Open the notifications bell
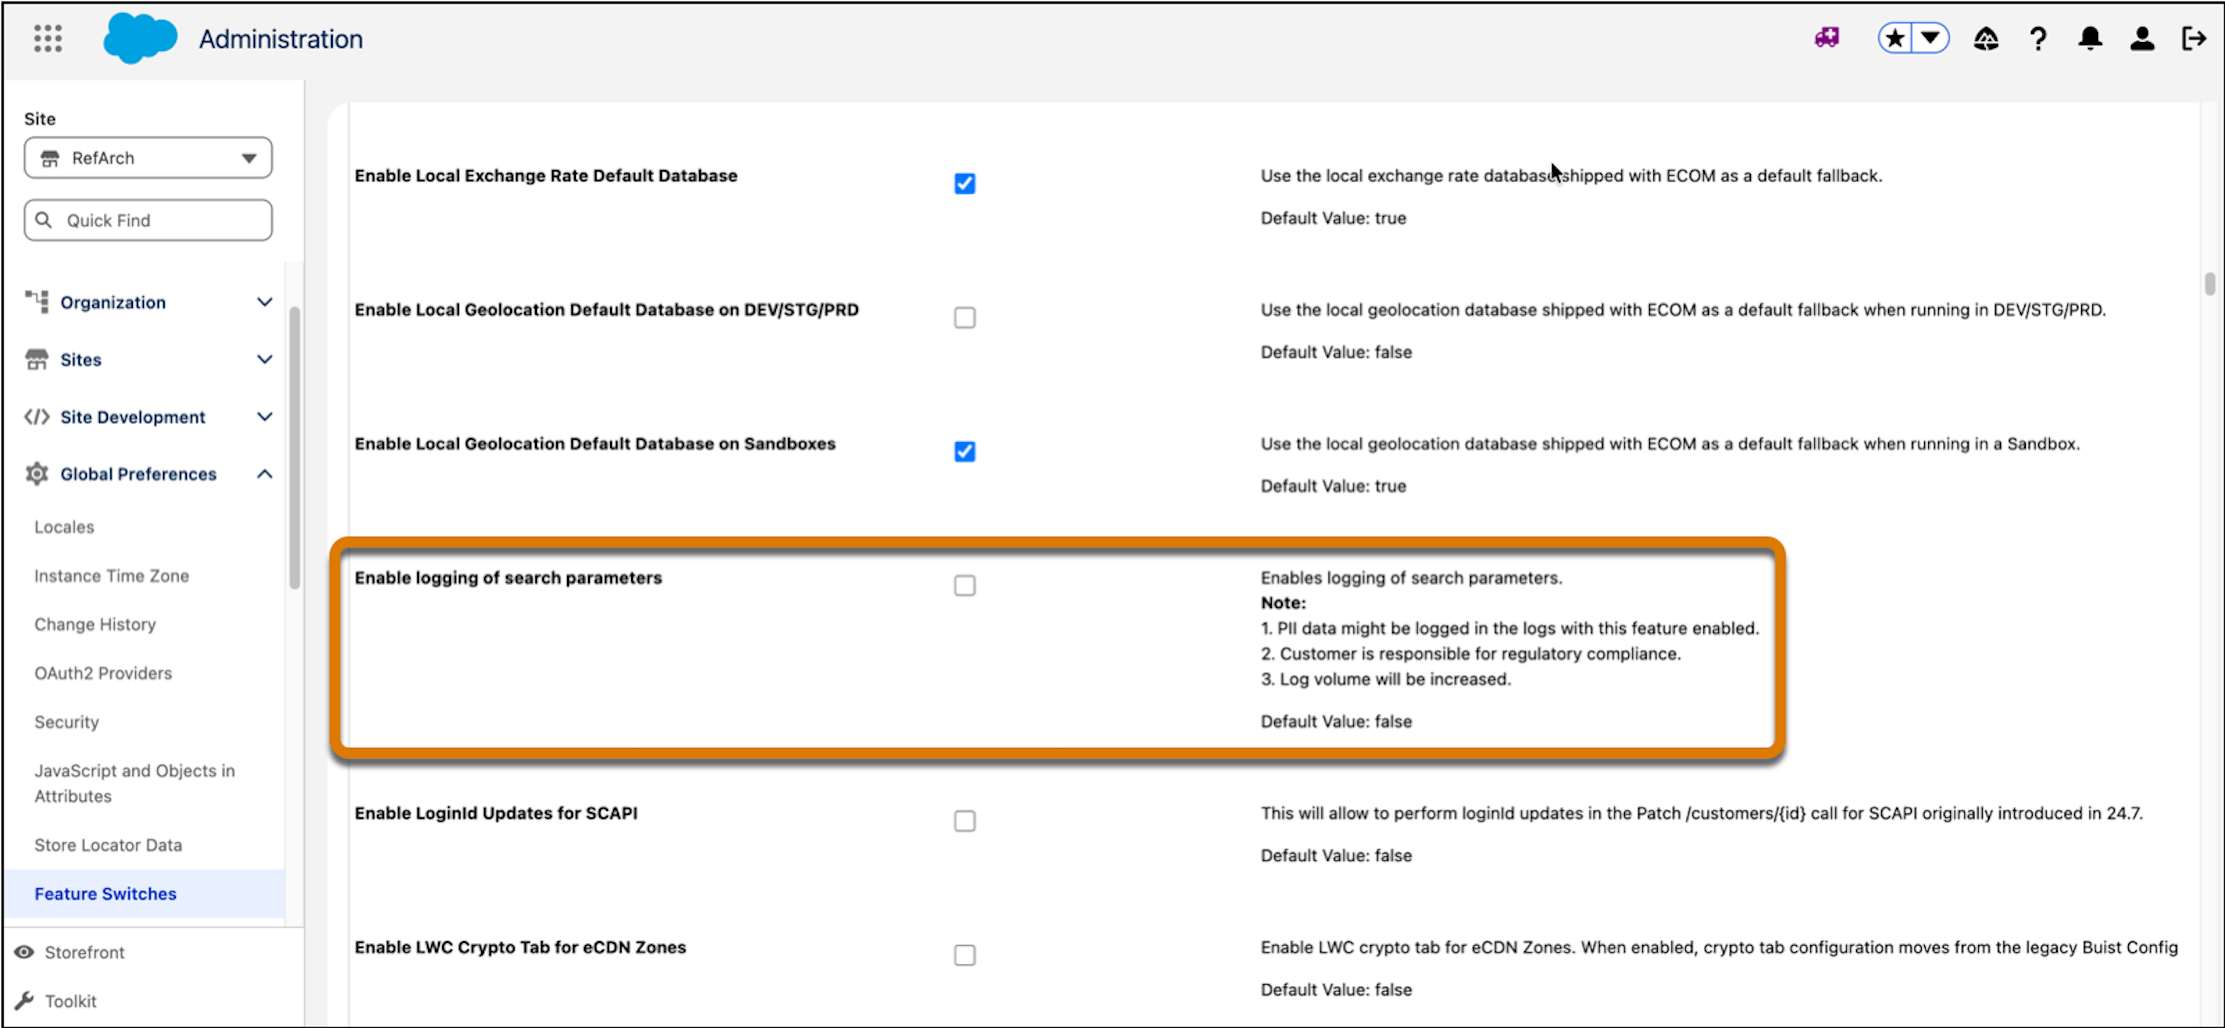The height and width of the screenshot is (1028, 2225). pos(2090,39)
